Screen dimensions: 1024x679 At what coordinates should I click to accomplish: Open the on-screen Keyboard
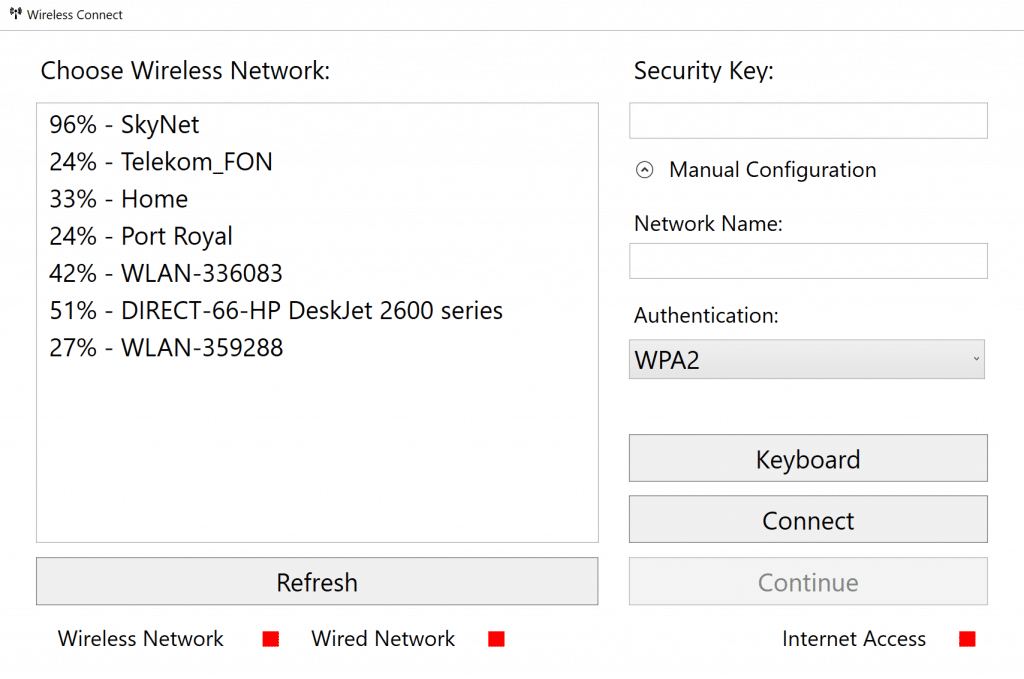click(x=808, y=458)
